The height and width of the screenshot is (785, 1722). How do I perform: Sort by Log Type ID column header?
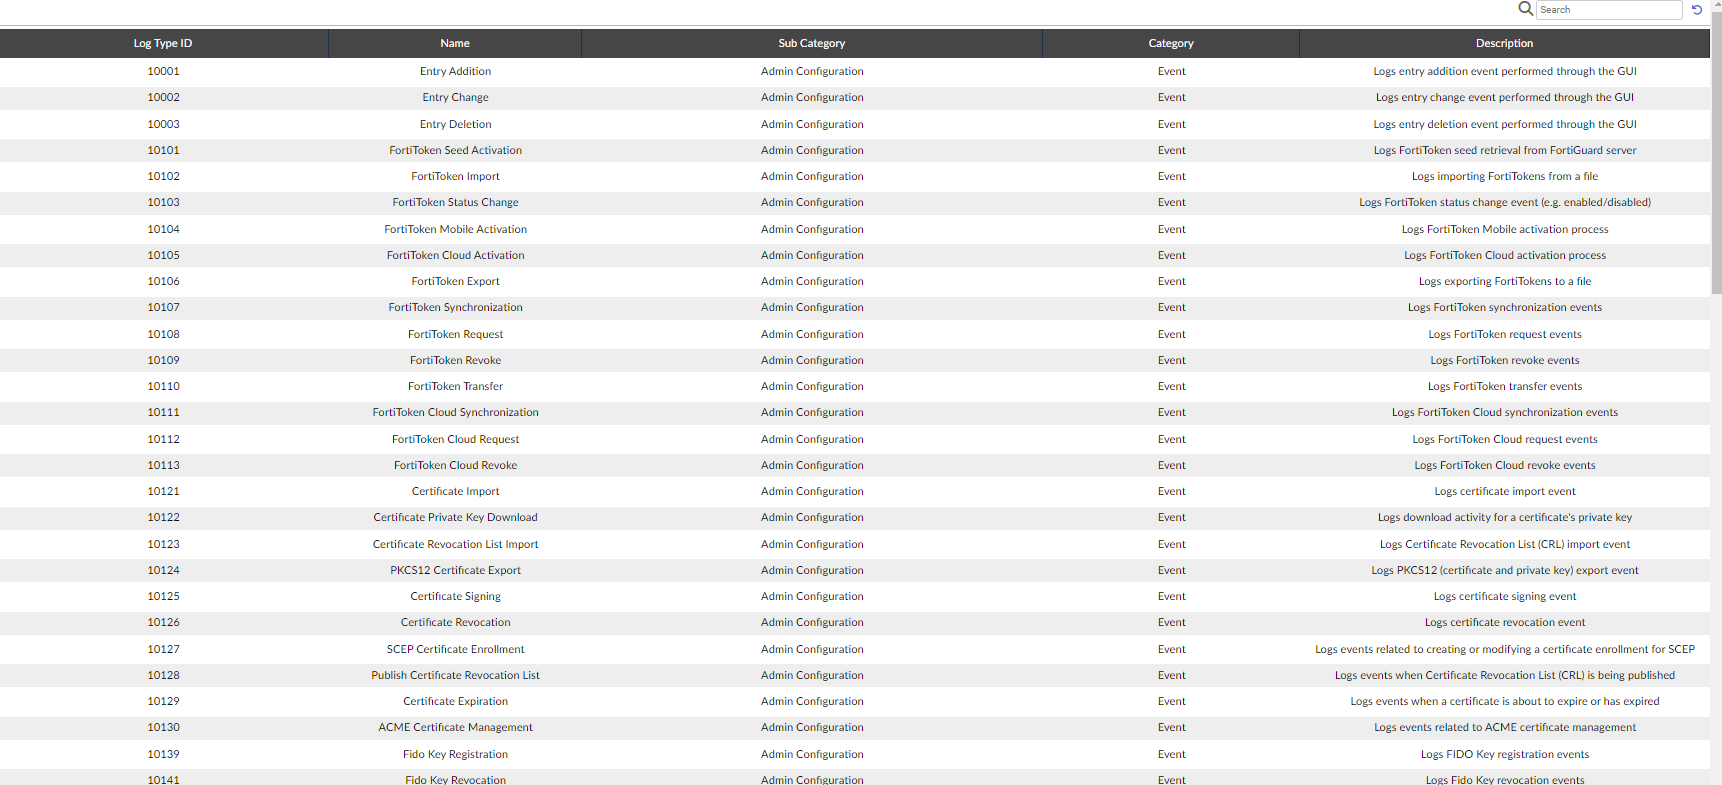pos(163,43)
